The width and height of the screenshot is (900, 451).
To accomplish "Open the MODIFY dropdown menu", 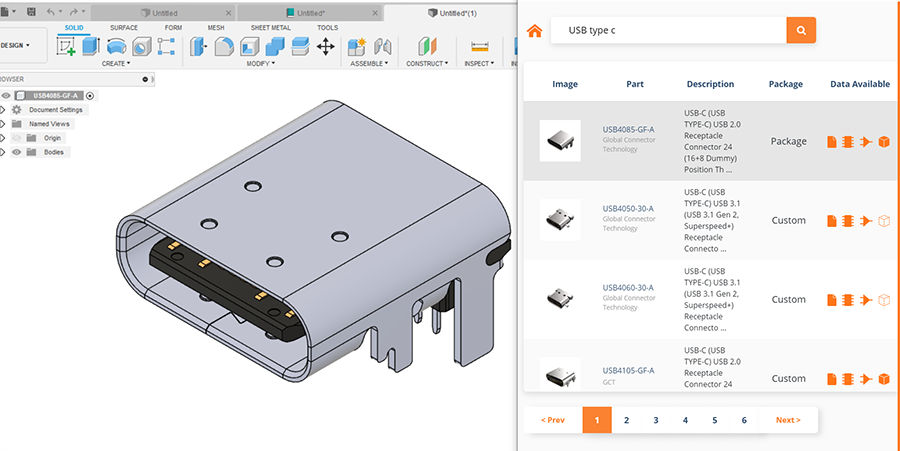I will point(261,63).
